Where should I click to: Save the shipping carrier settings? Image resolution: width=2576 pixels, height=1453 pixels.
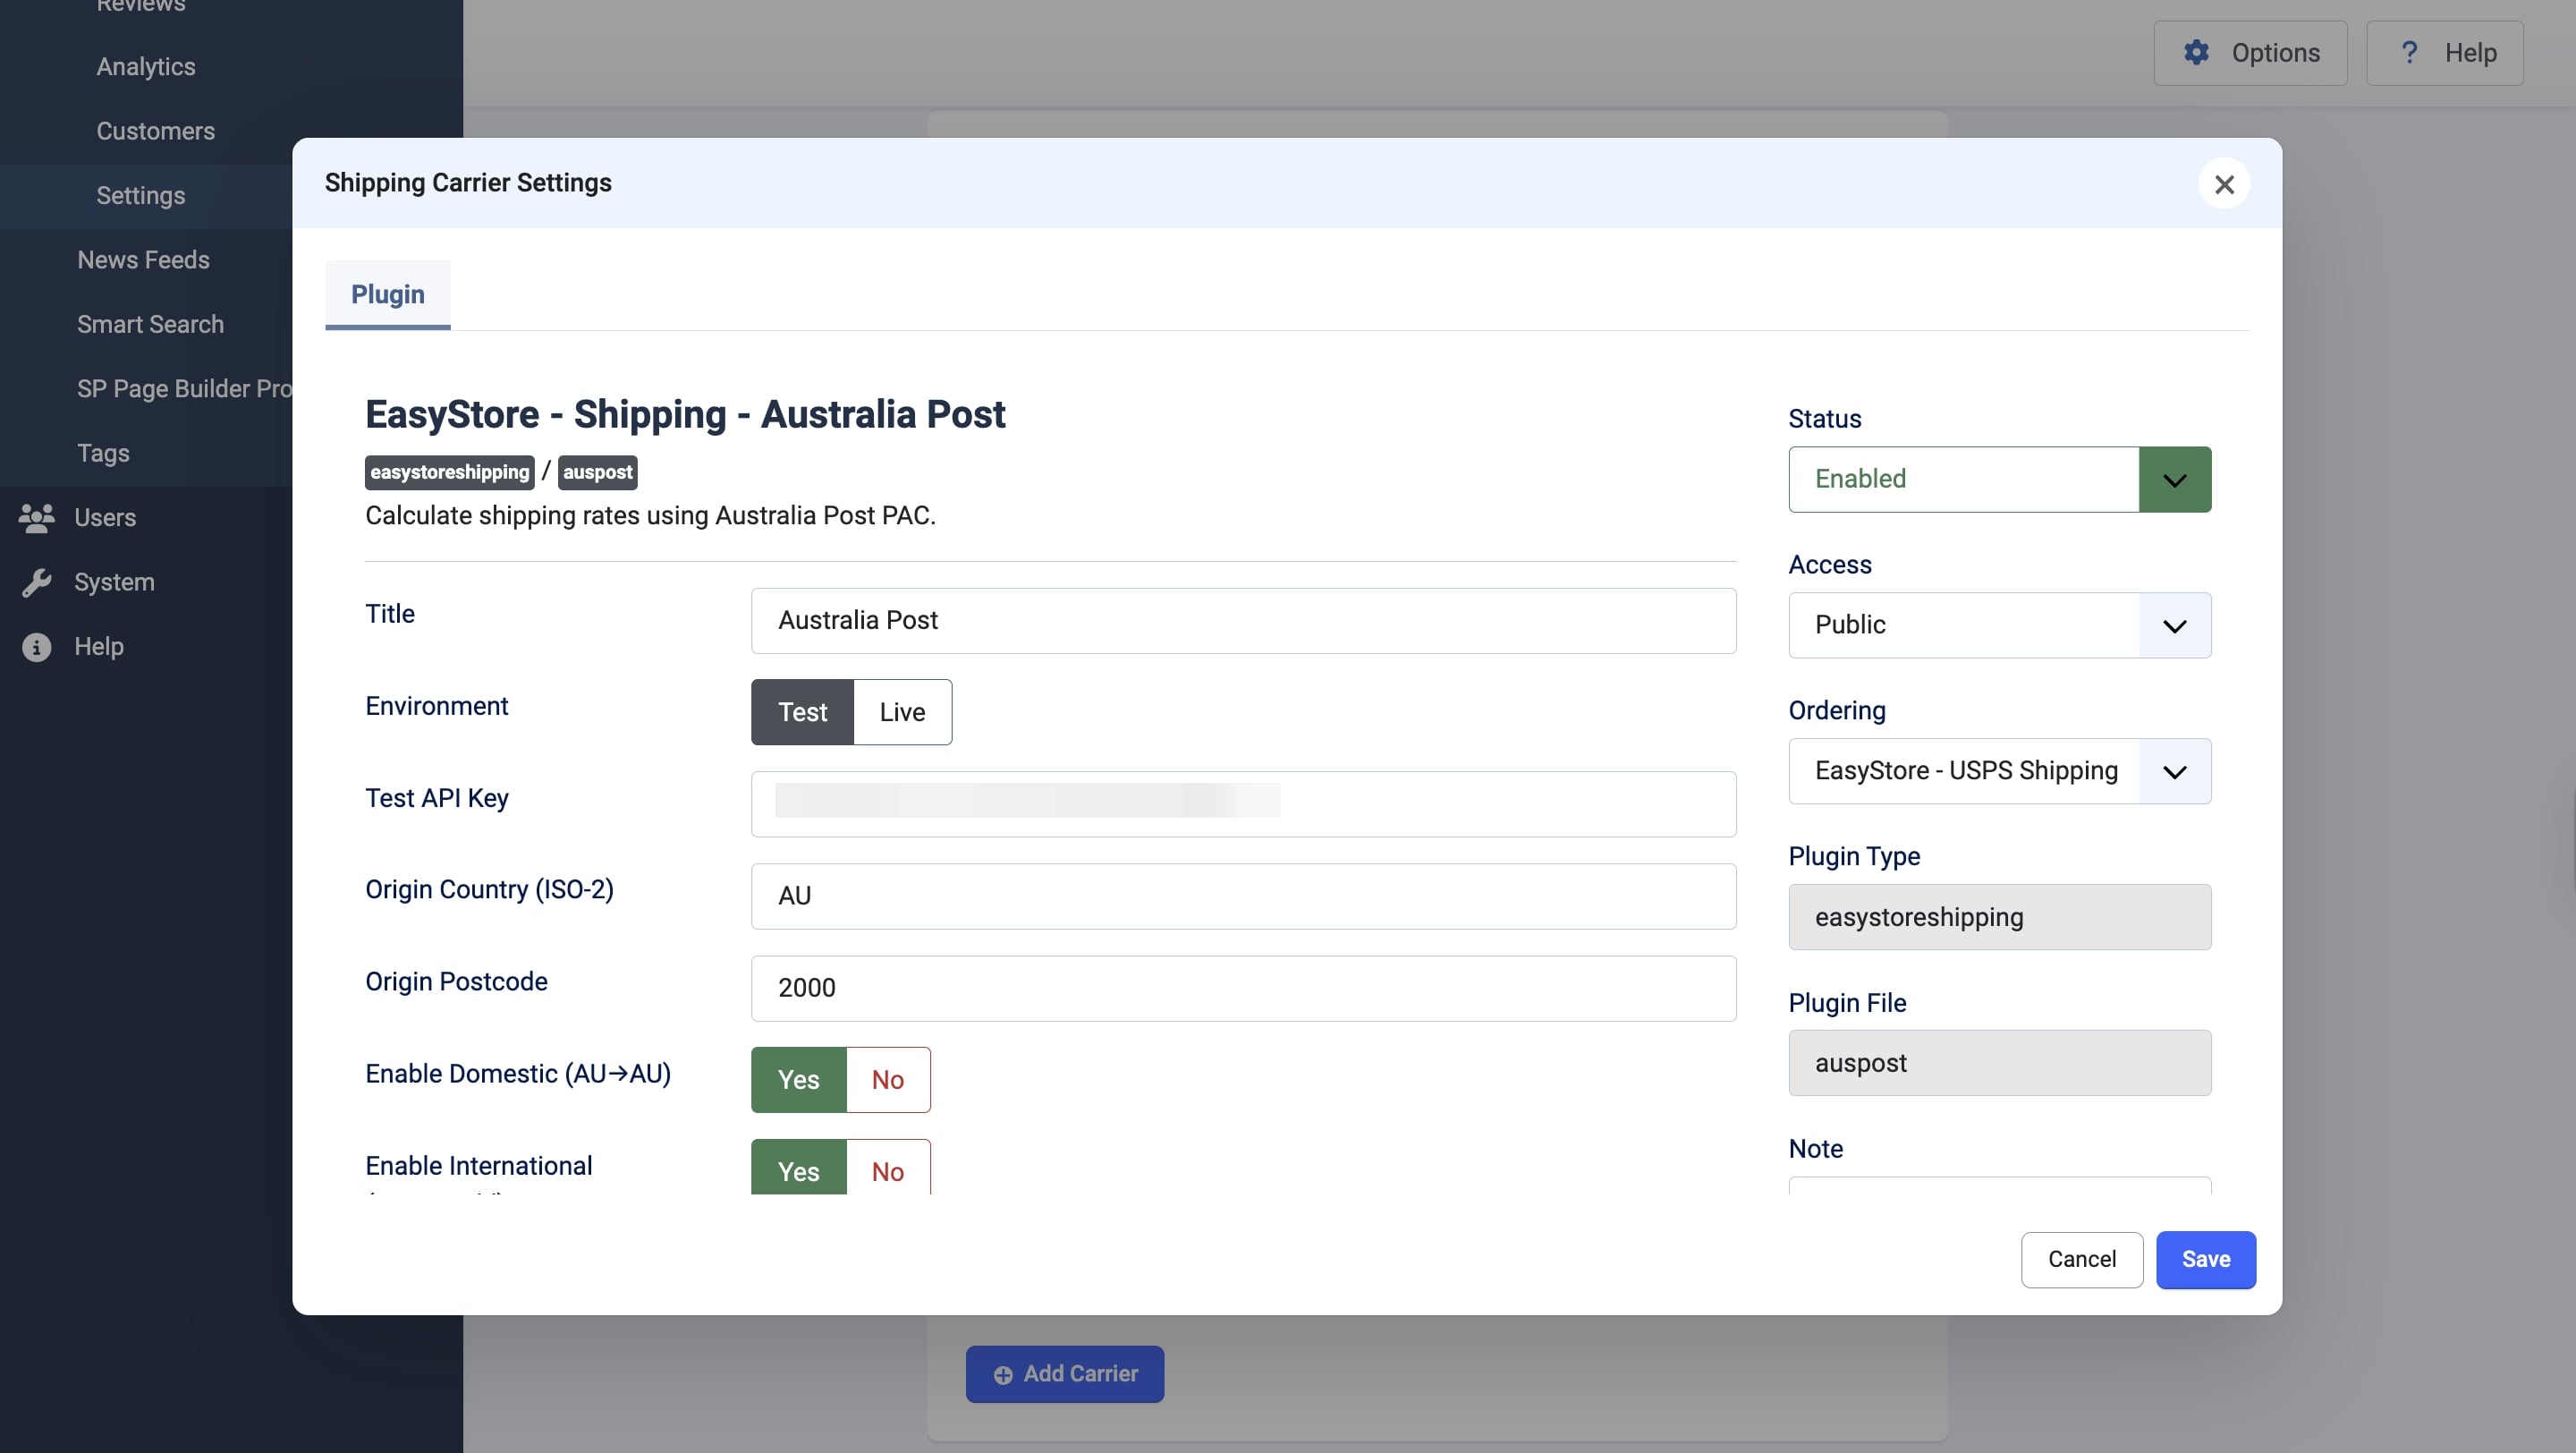(2205, 1259)
